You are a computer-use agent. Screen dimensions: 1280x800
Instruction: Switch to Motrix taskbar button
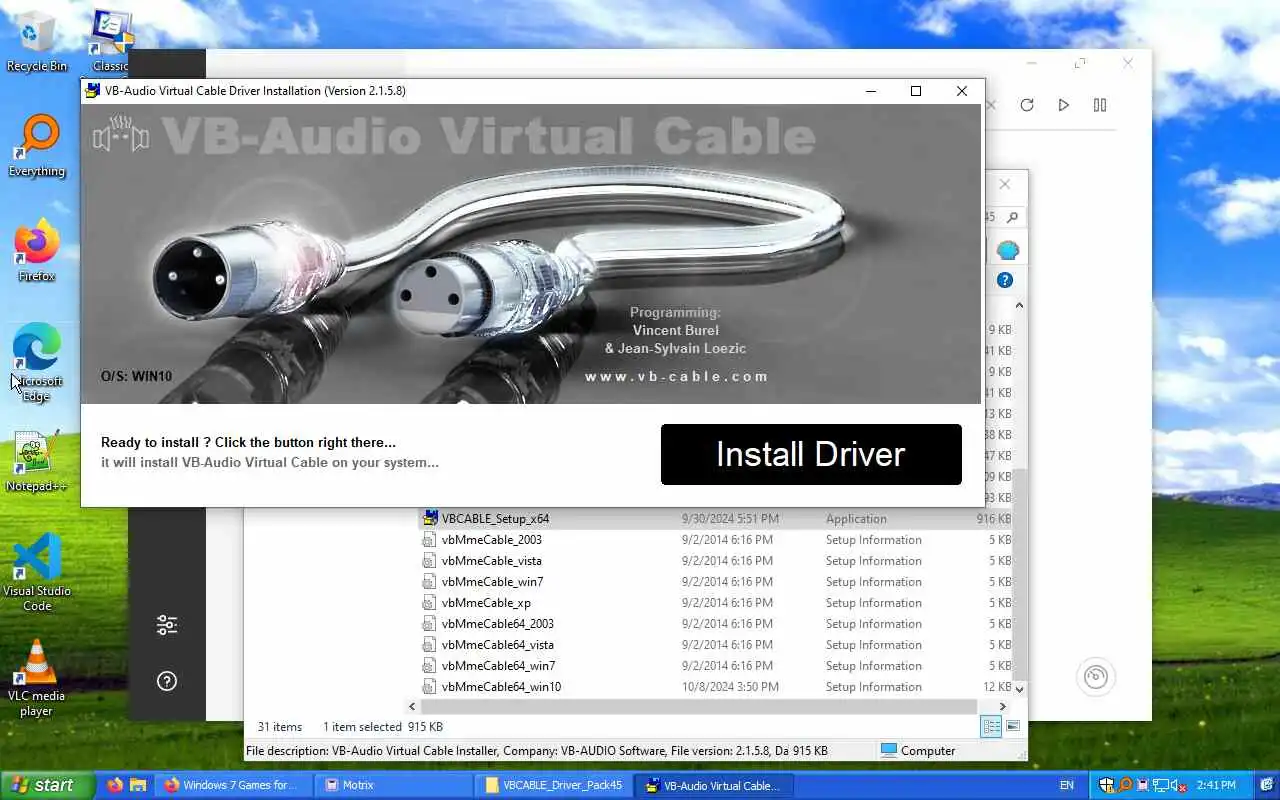394,785
